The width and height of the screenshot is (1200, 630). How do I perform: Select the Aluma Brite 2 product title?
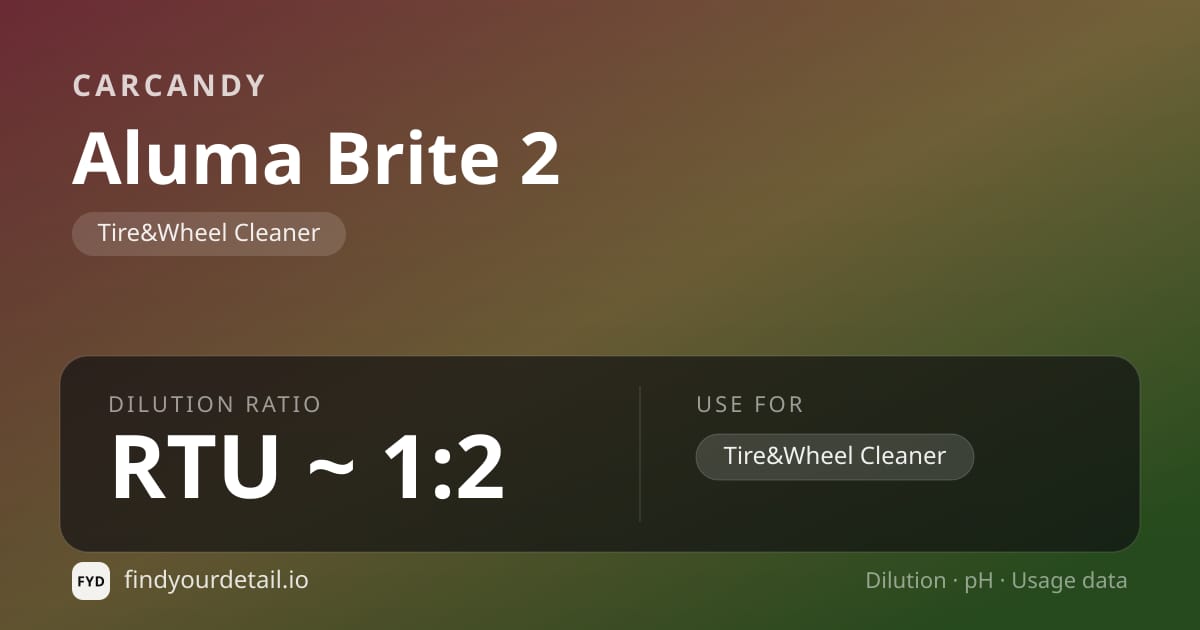[x=316, y=158]
